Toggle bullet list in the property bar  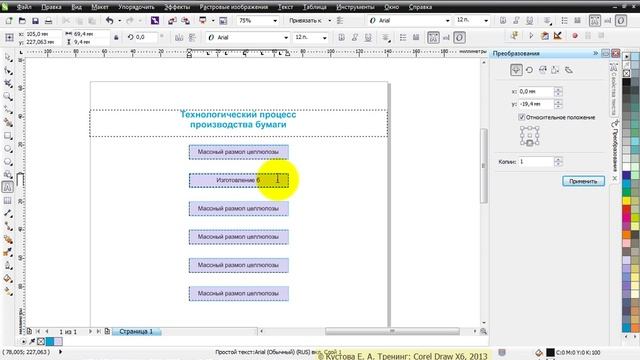click(x=403, y=38)
